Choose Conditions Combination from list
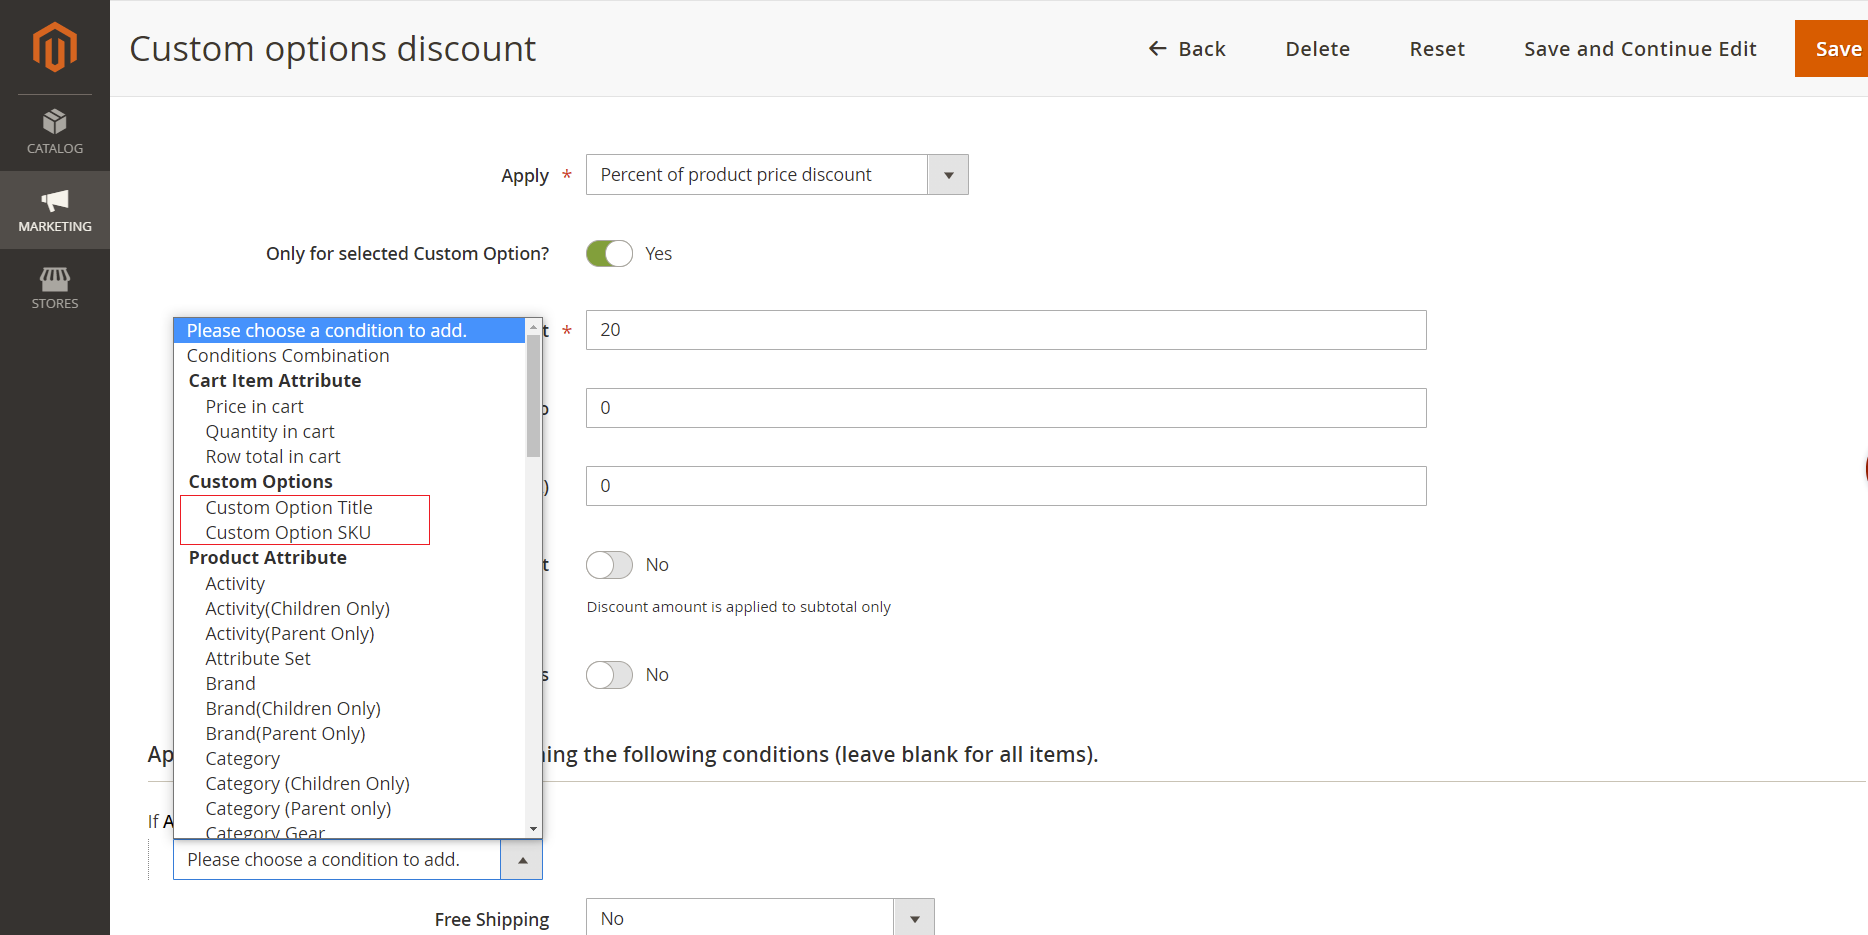 pos(288,356)
